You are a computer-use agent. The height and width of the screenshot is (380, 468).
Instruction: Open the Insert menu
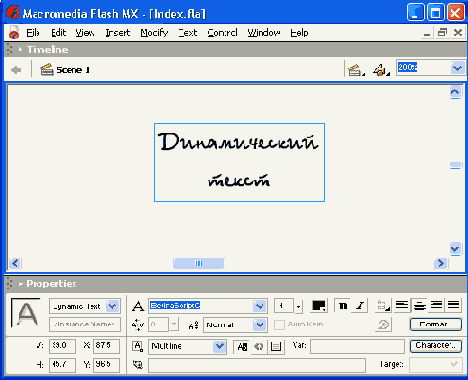coord(118,33)
